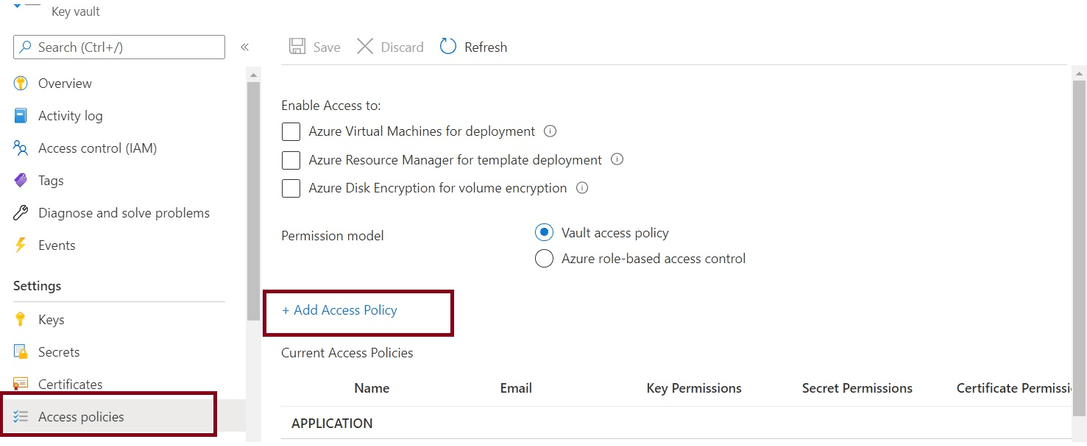Image resolution: width=1087 pixels, height=446 pixels.
Task: Click the Permission model label
Action: [332, 236]
